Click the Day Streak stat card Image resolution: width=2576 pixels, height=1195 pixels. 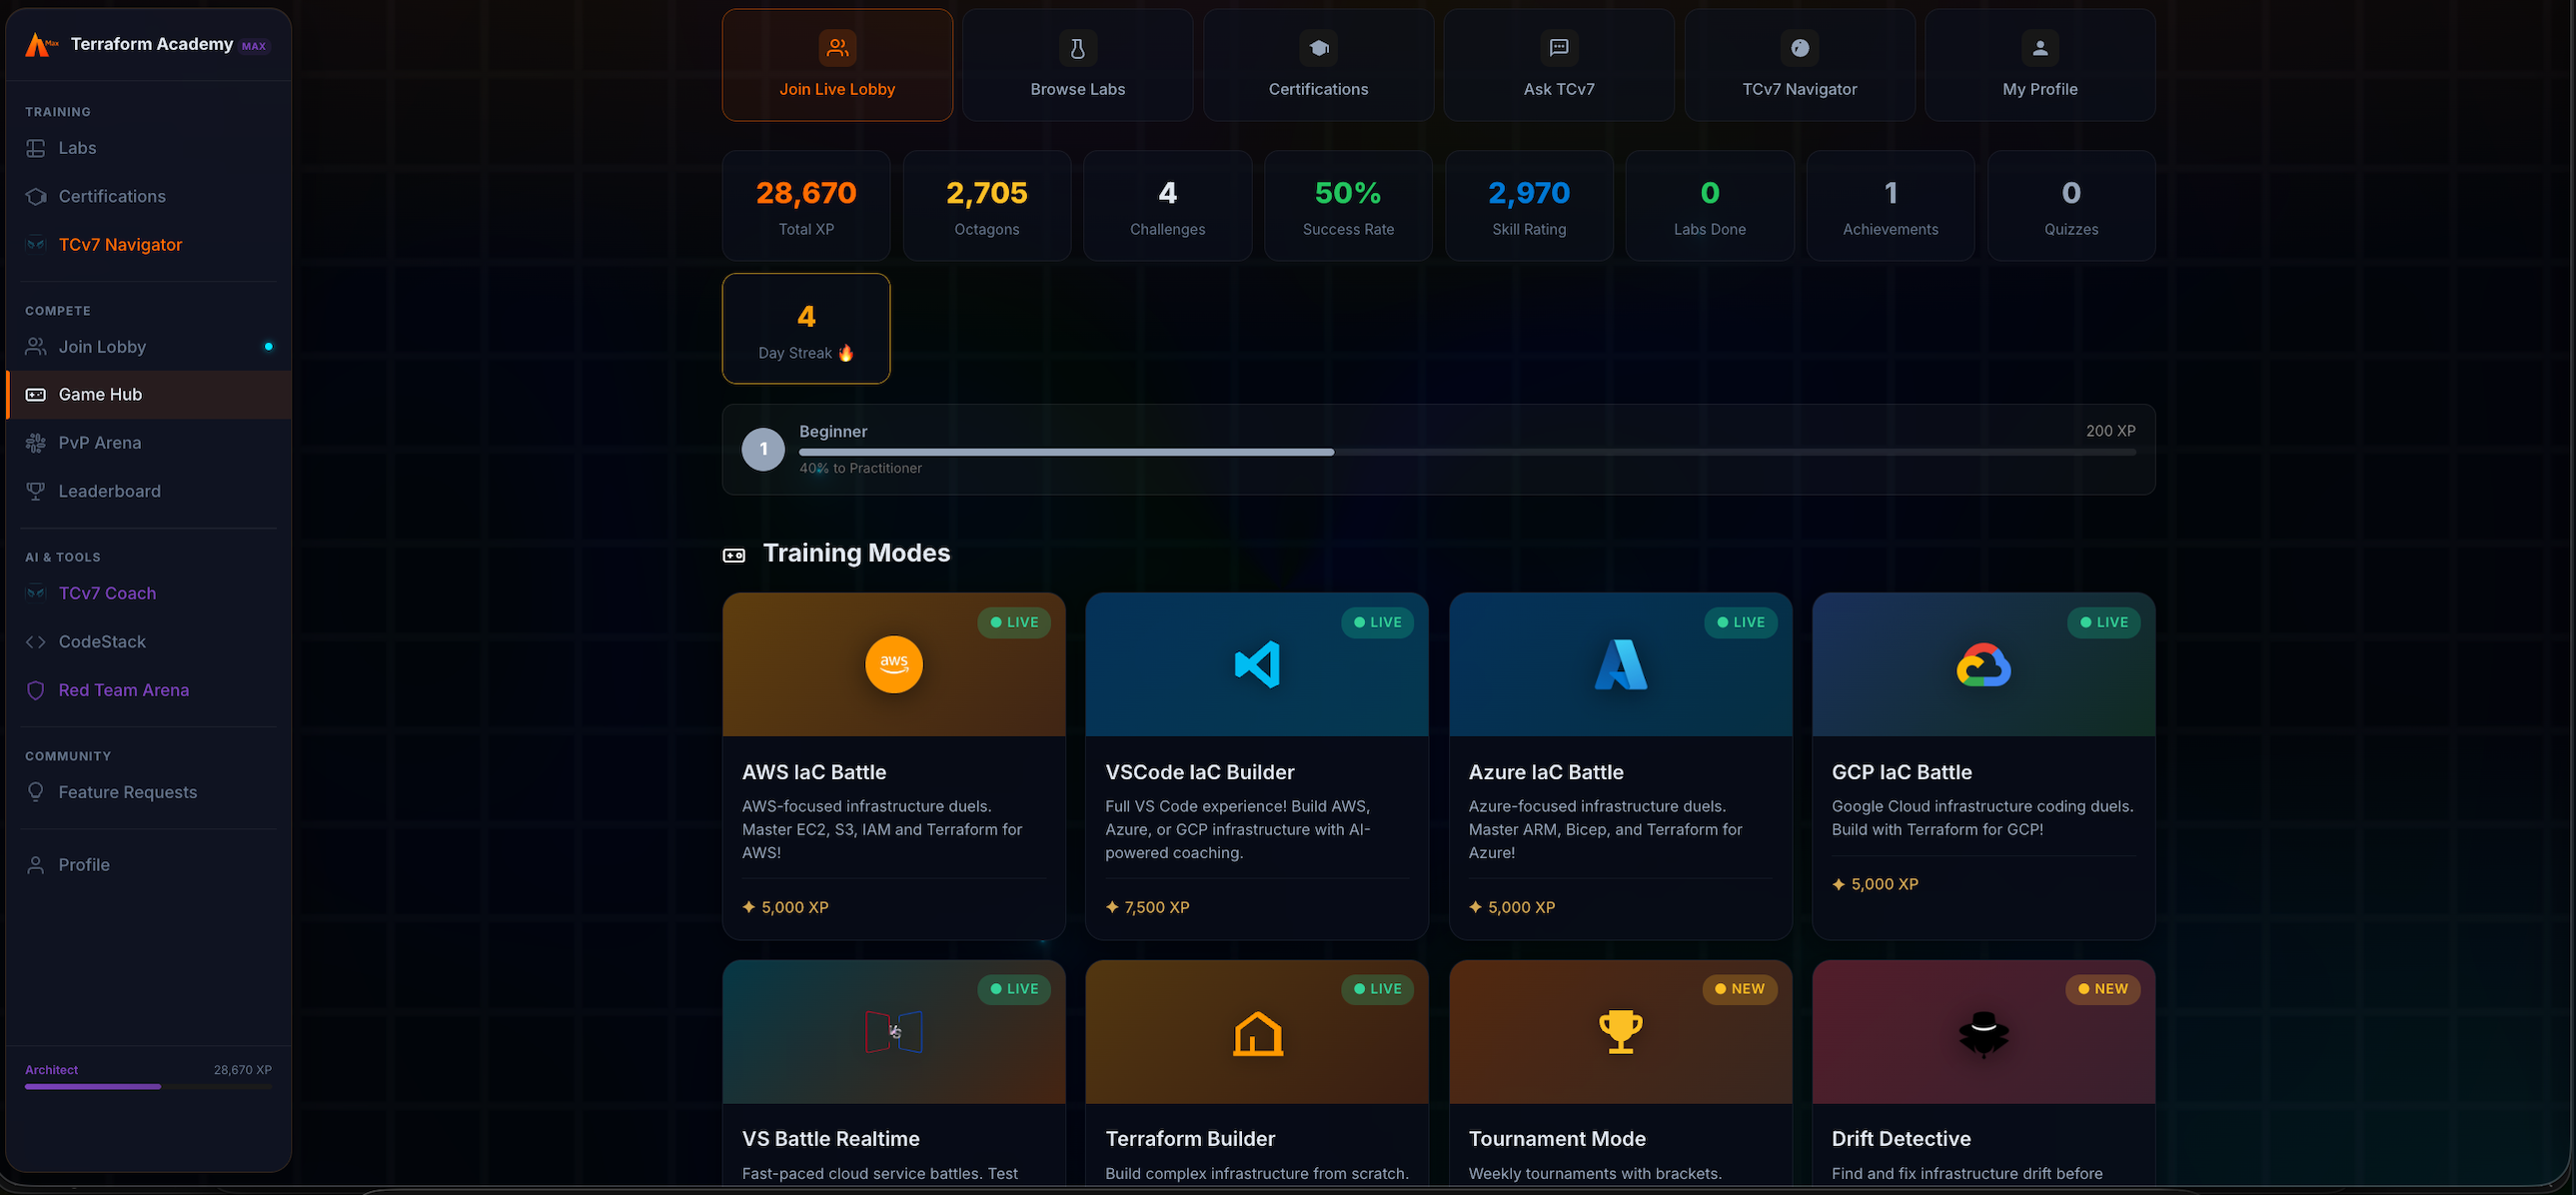pos(806,329)
